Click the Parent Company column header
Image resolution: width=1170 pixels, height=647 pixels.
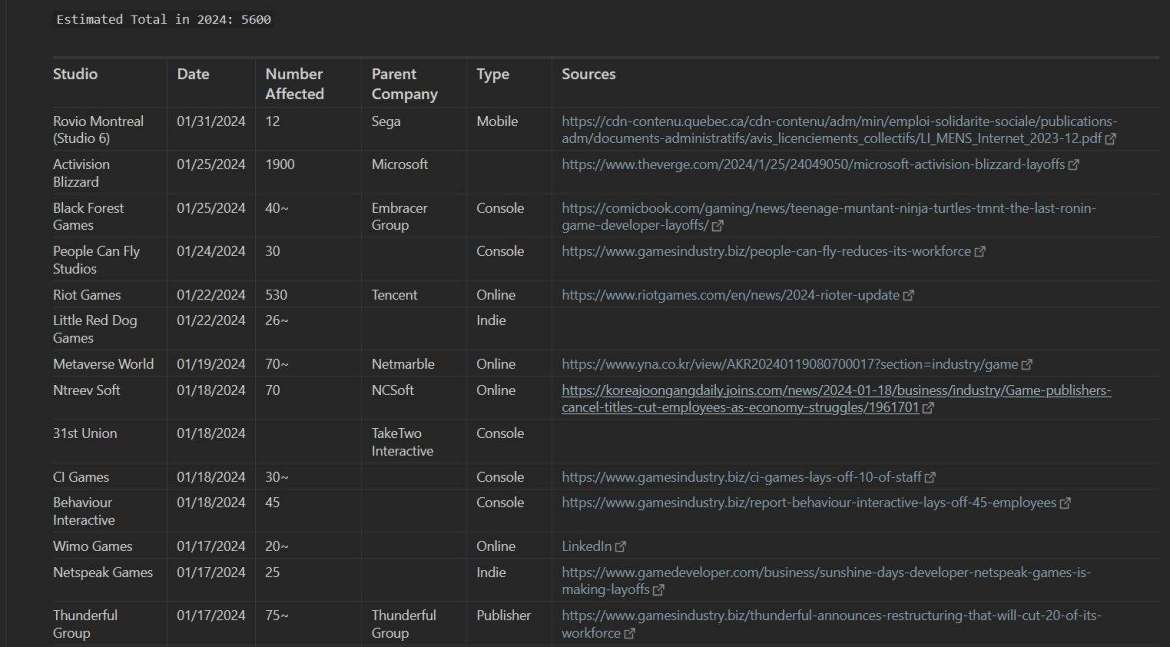404,84
